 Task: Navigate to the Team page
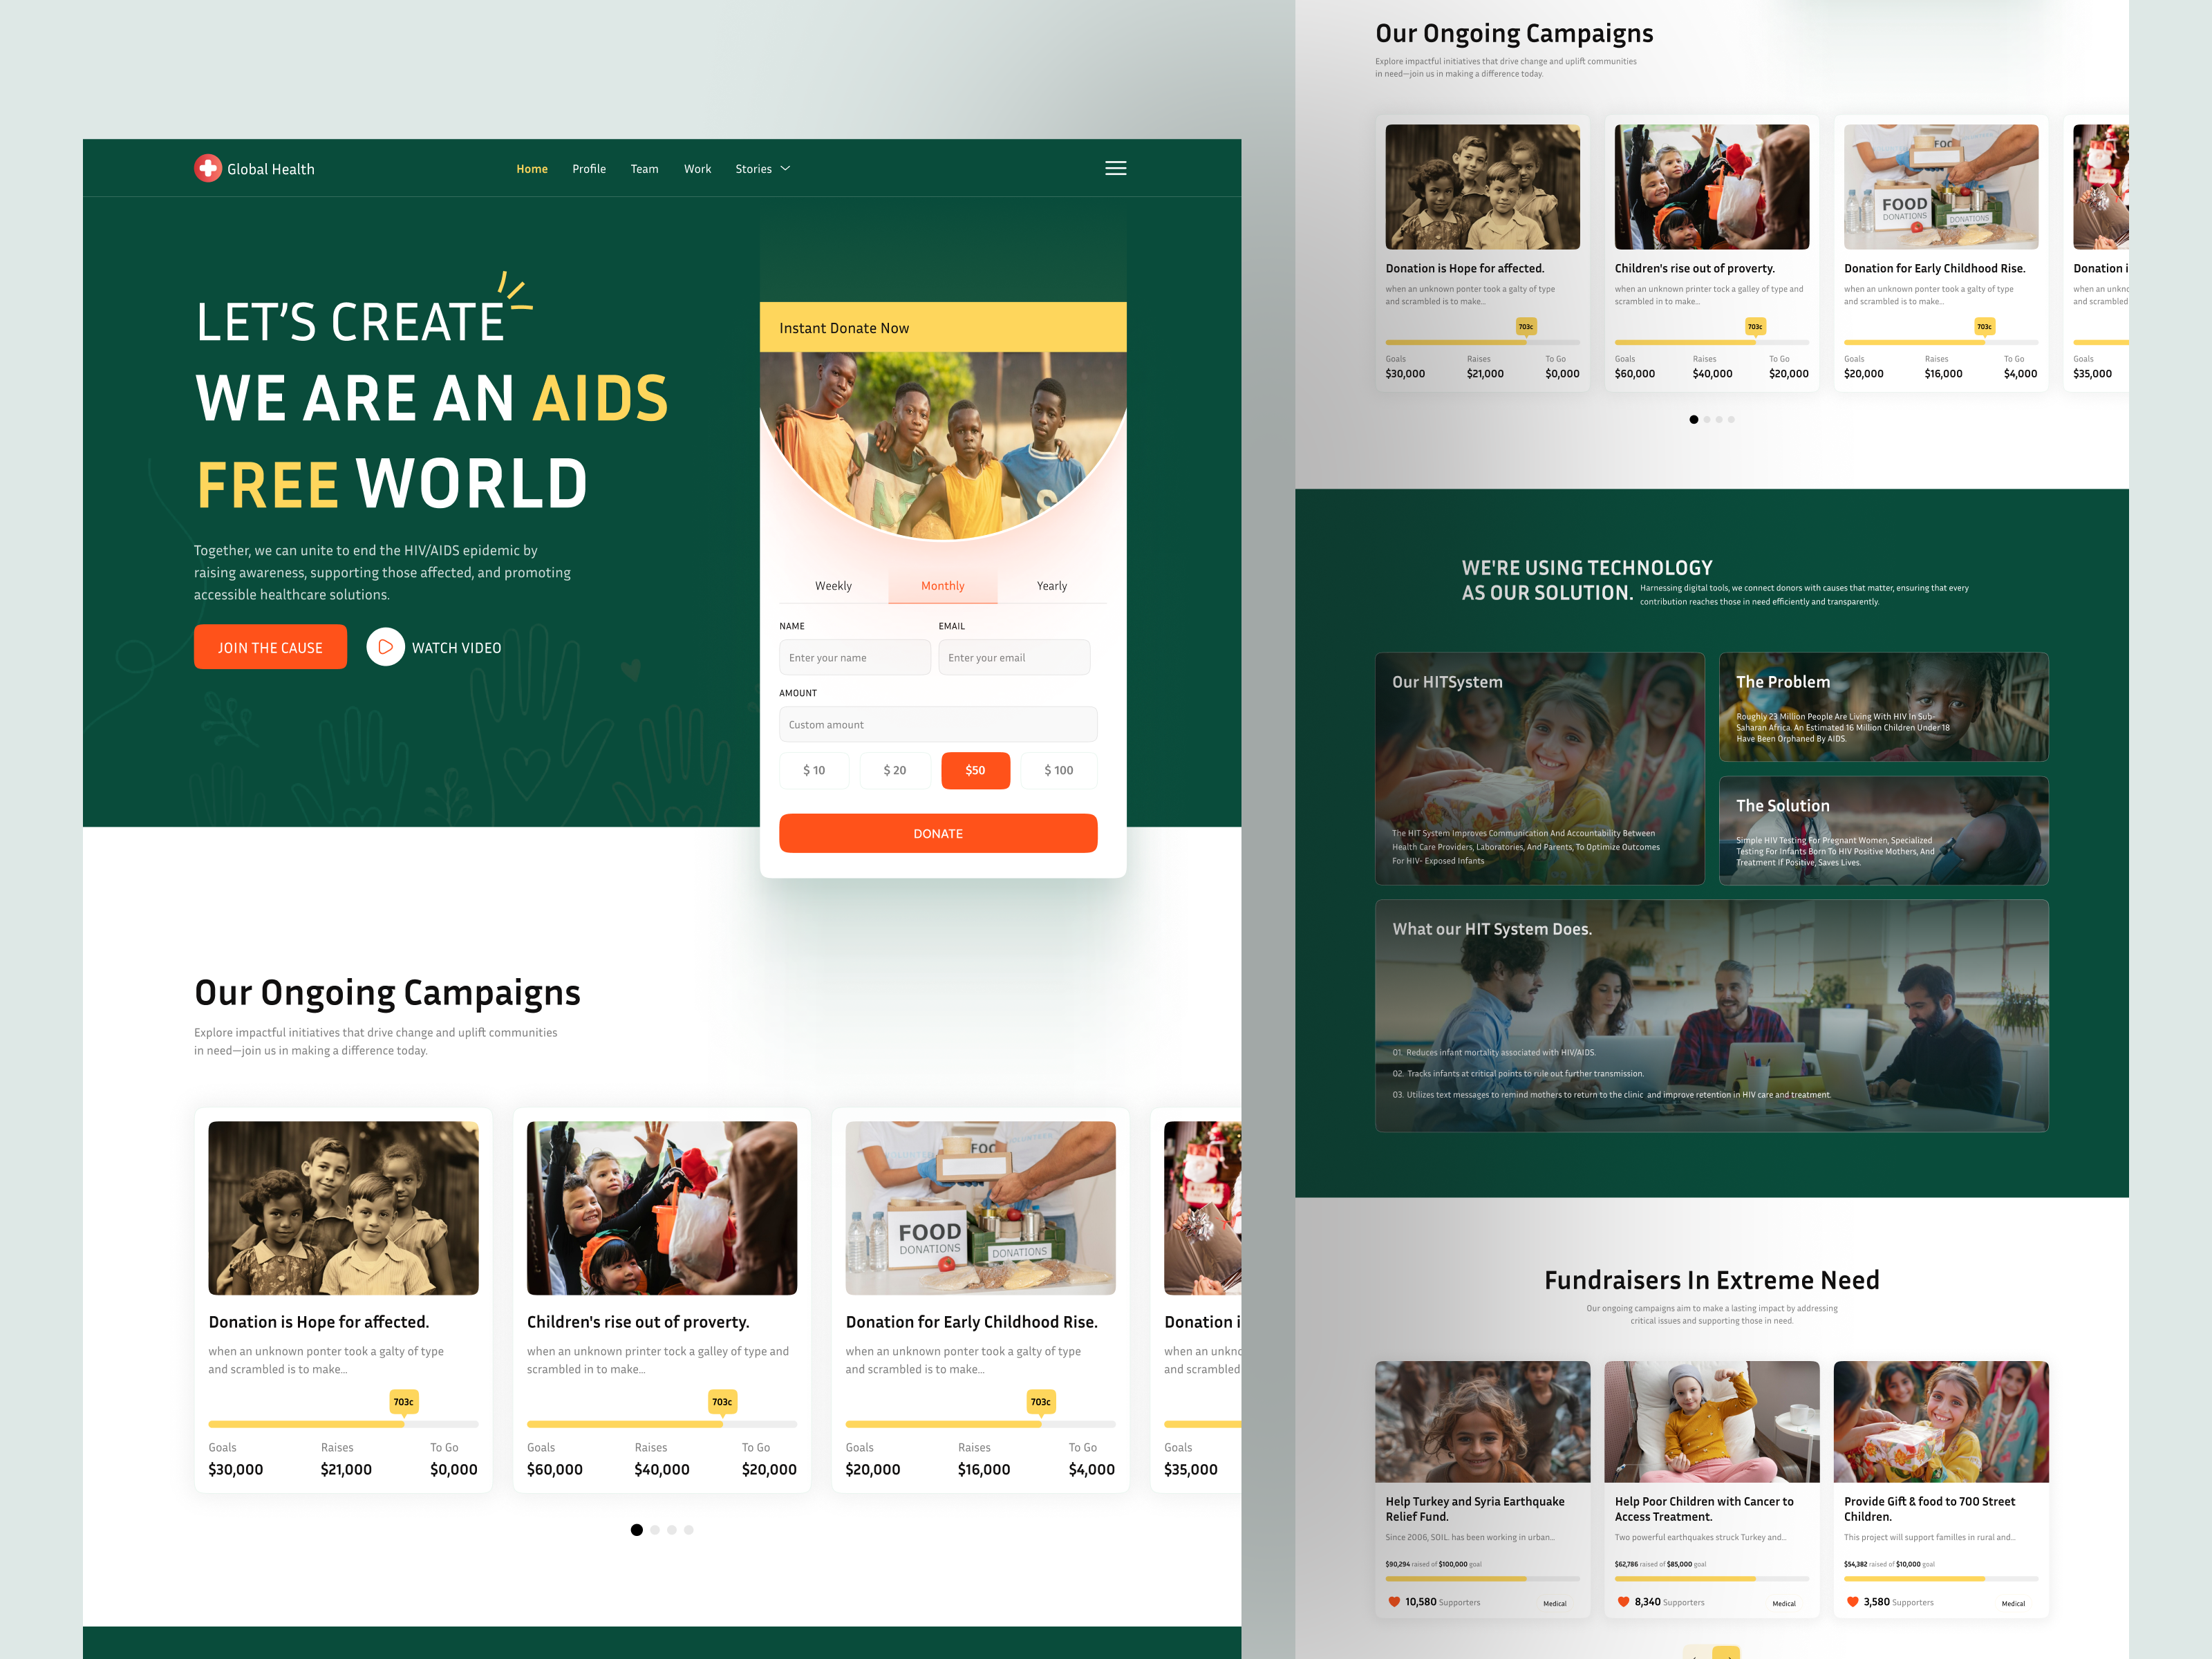(644, 168)
